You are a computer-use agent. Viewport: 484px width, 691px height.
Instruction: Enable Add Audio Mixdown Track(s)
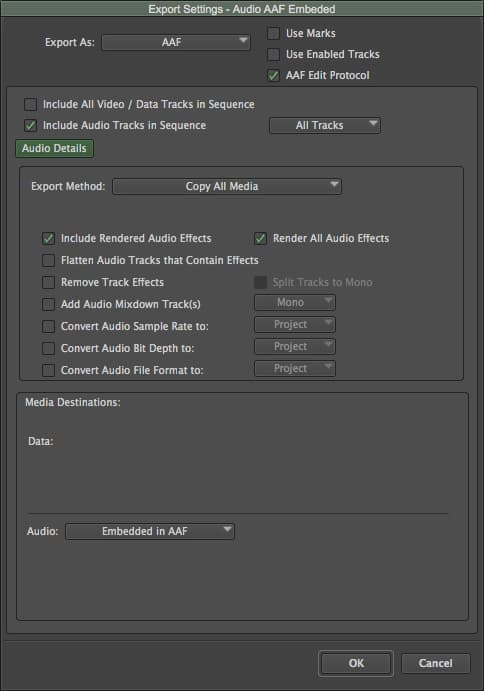[48, 305]
